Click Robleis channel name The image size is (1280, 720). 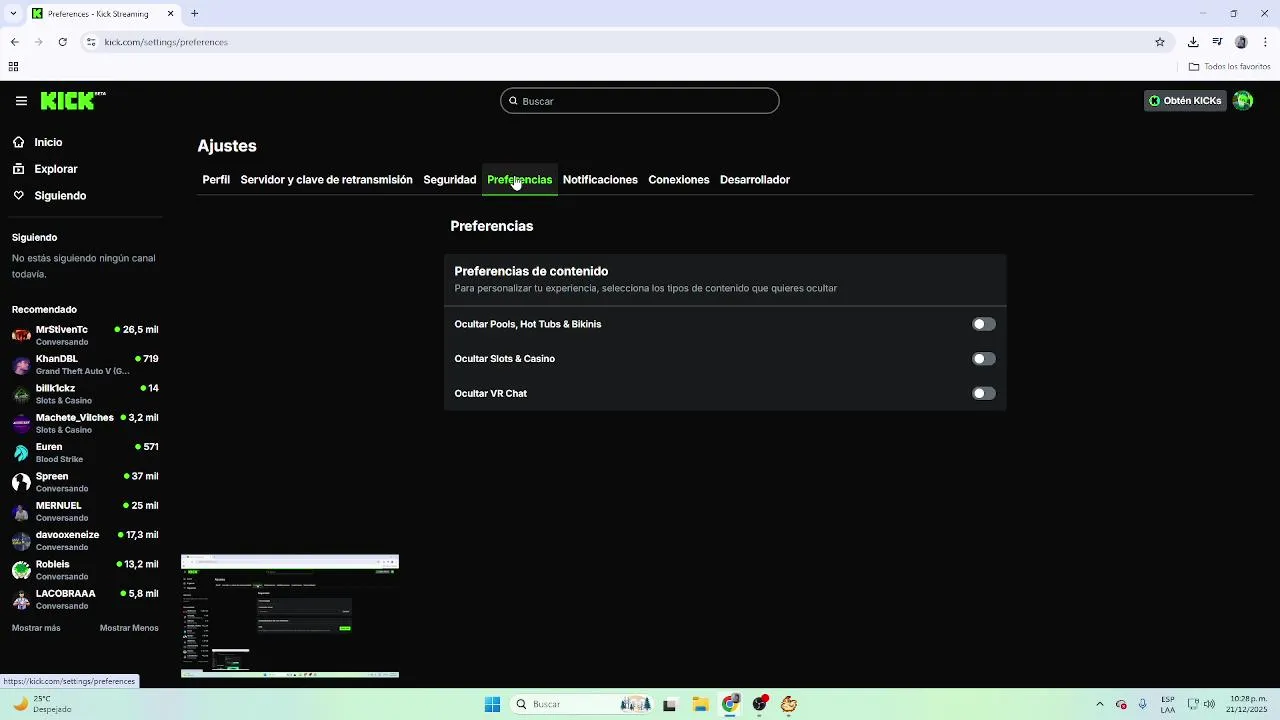pyautogui.click(x=53, y=564)
